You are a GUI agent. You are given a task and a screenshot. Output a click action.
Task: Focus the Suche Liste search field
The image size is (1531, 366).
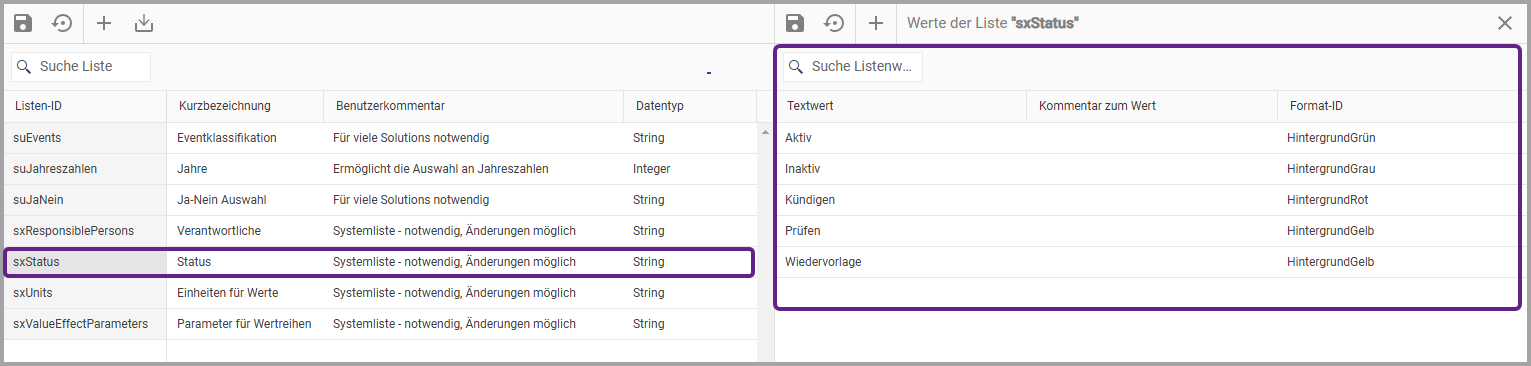(81, 67)
